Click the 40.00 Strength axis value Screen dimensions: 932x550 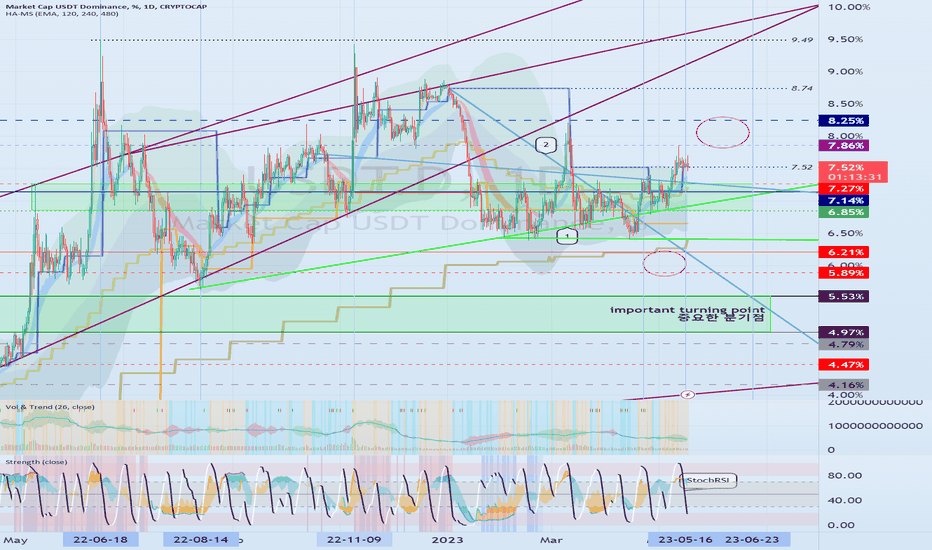[844, 500]
